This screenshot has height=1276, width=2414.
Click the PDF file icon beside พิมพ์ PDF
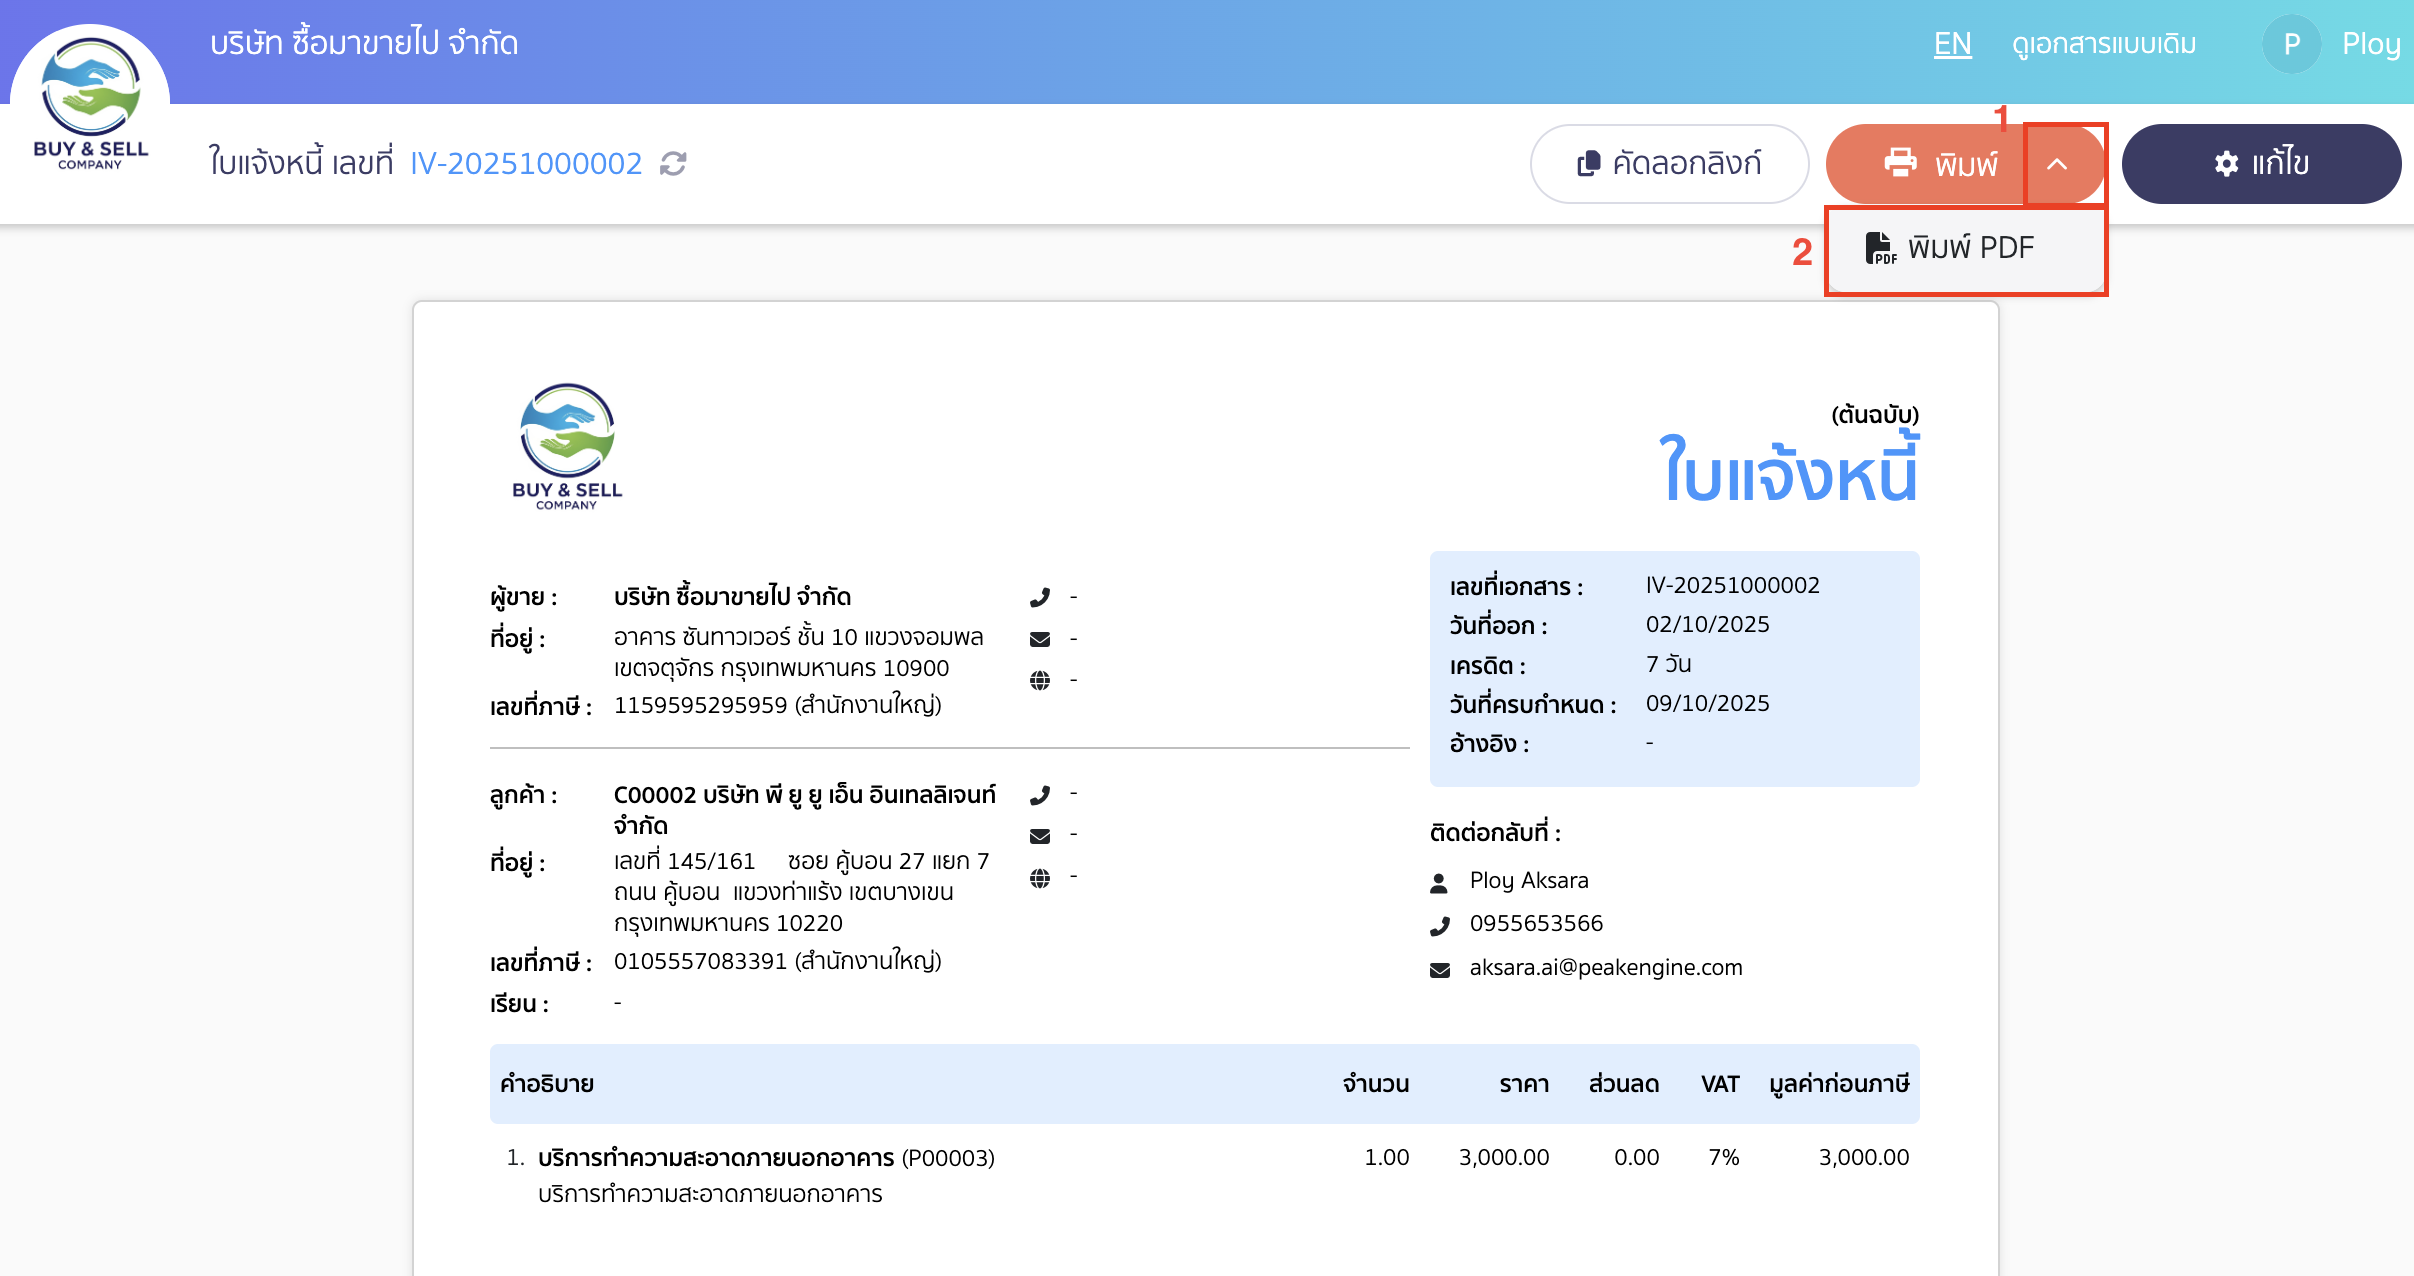(1881, 248)
